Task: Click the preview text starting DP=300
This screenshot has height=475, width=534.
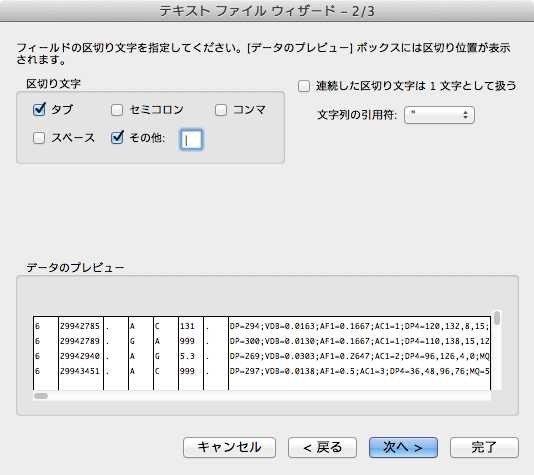Action: 359,341
